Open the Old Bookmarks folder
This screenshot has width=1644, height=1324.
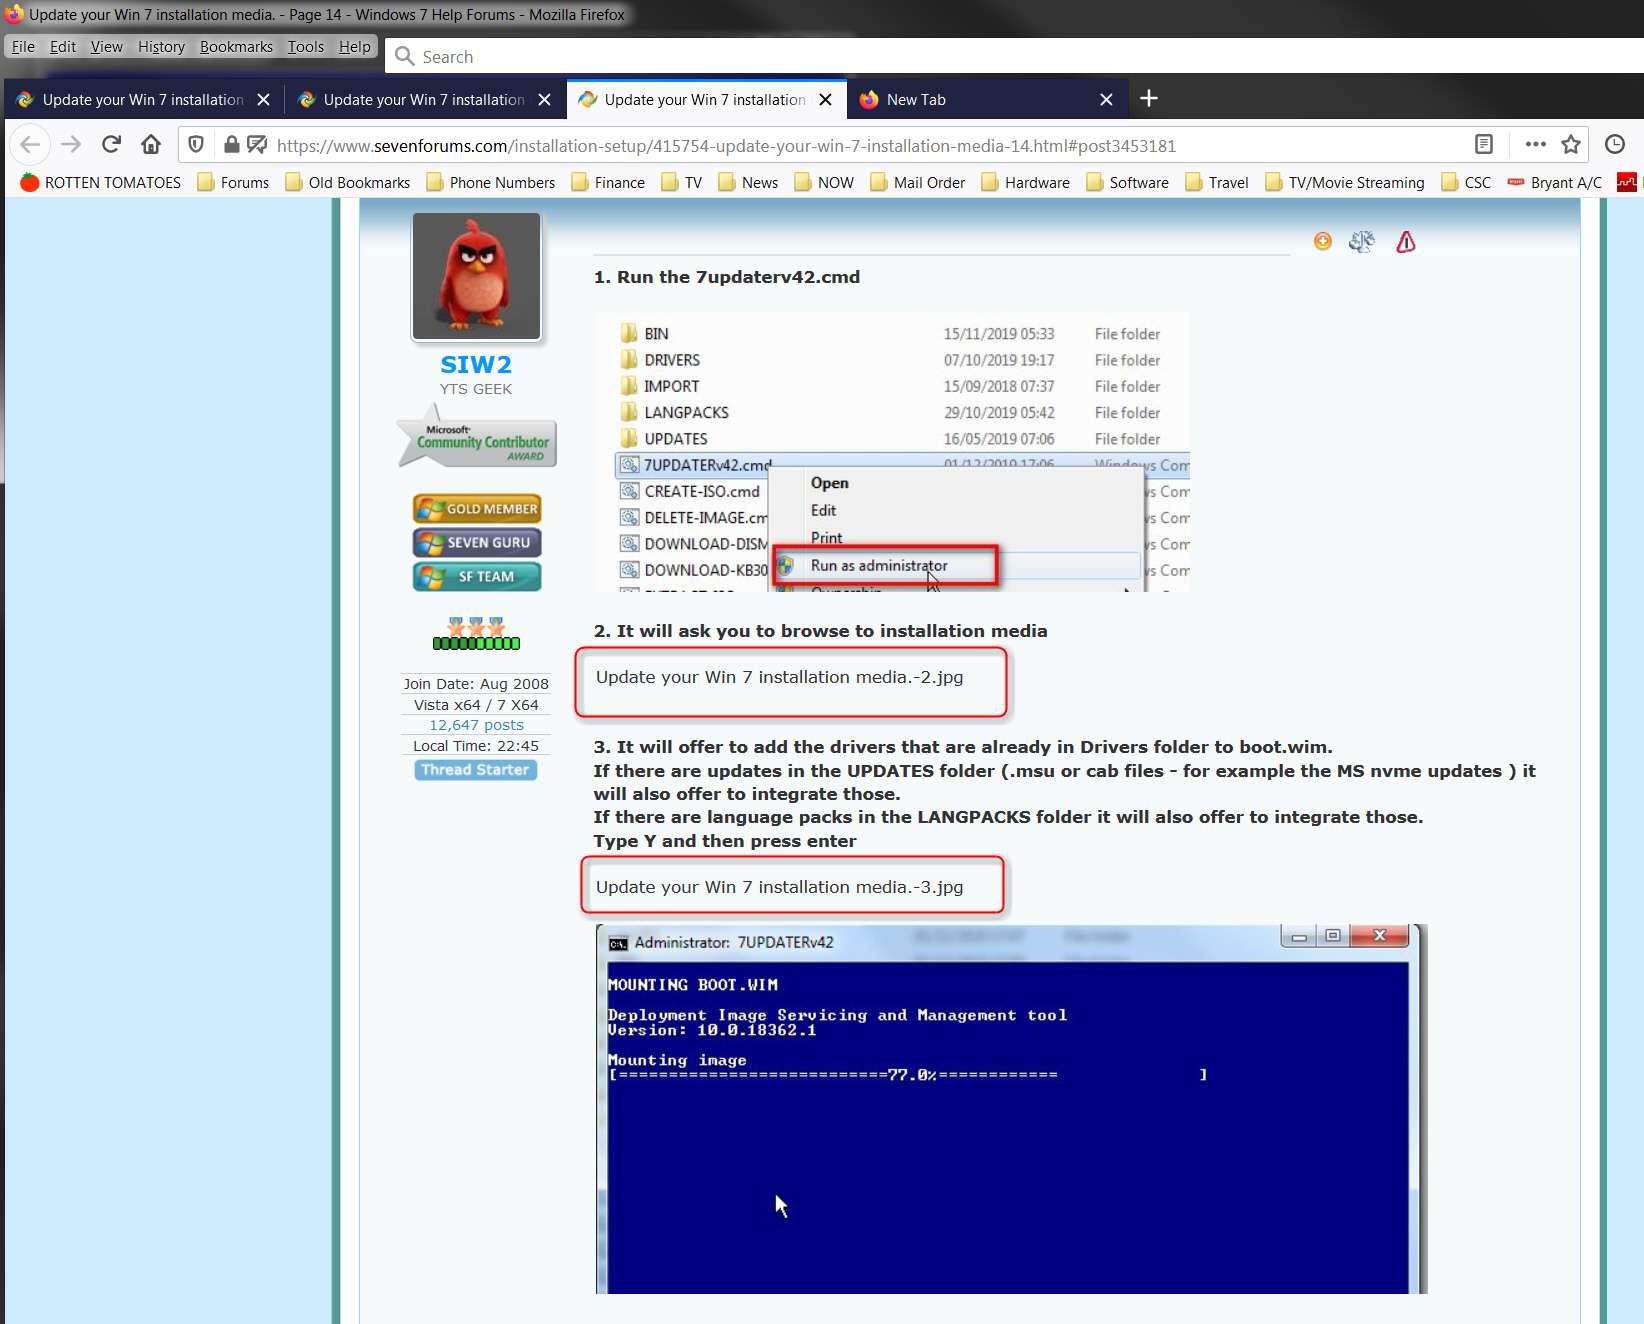point(348,182)
